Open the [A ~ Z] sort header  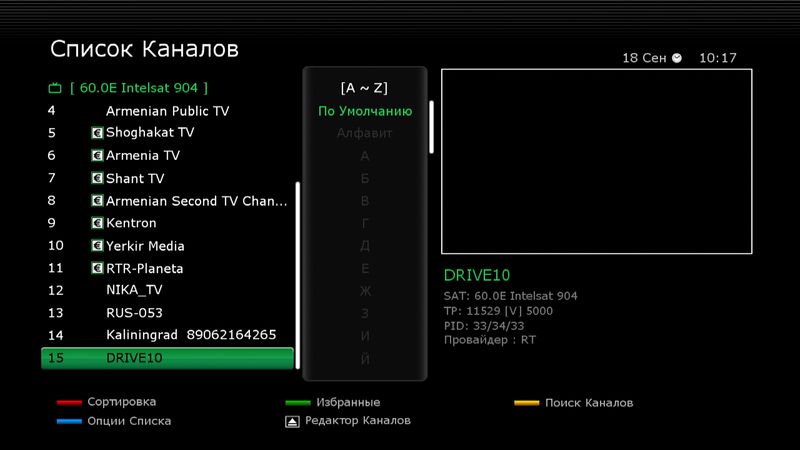tap(364, 88)
